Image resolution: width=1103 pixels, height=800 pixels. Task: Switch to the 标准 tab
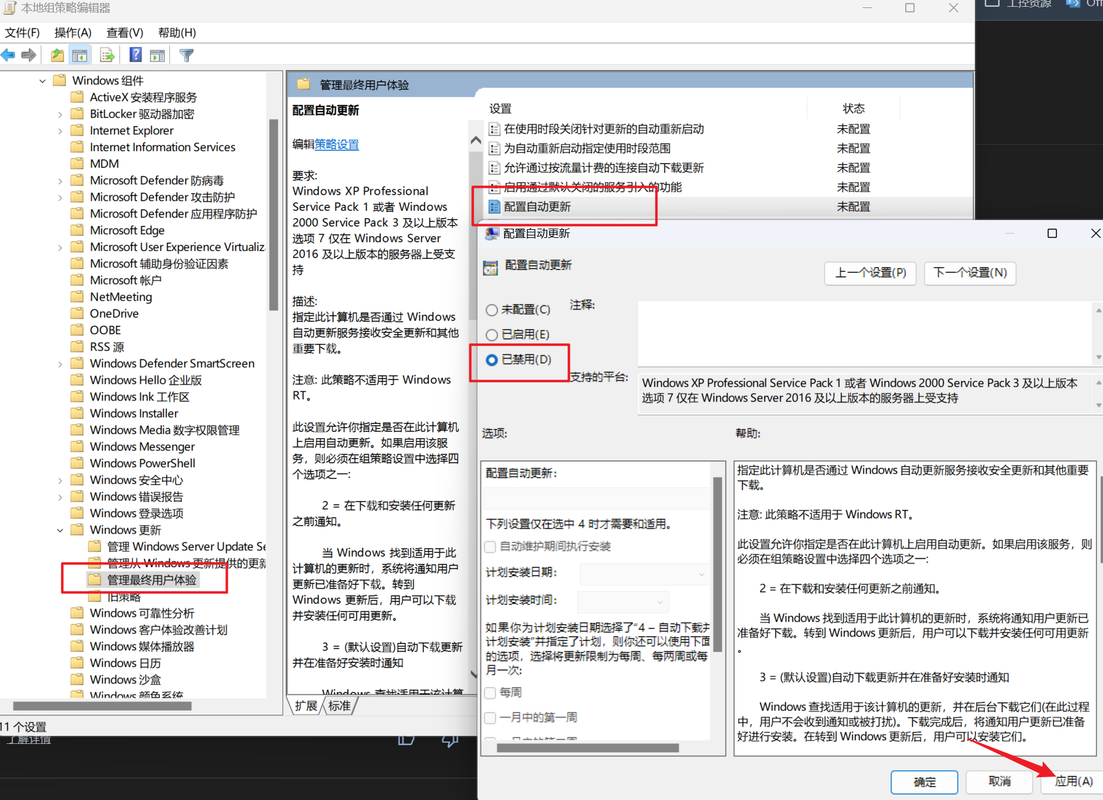click(339, 706)
